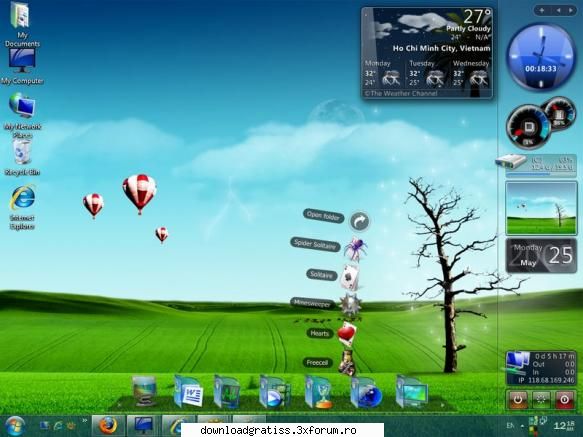Launch Spider Solitaire spider icon
This screenshot has width=583, height=437.
(x=355, y=248)
